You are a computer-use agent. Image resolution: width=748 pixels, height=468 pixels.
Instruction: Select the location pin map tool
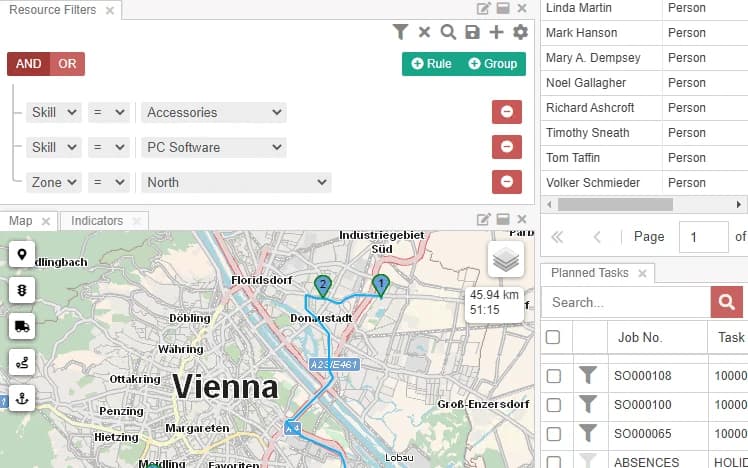click(22, 254)
